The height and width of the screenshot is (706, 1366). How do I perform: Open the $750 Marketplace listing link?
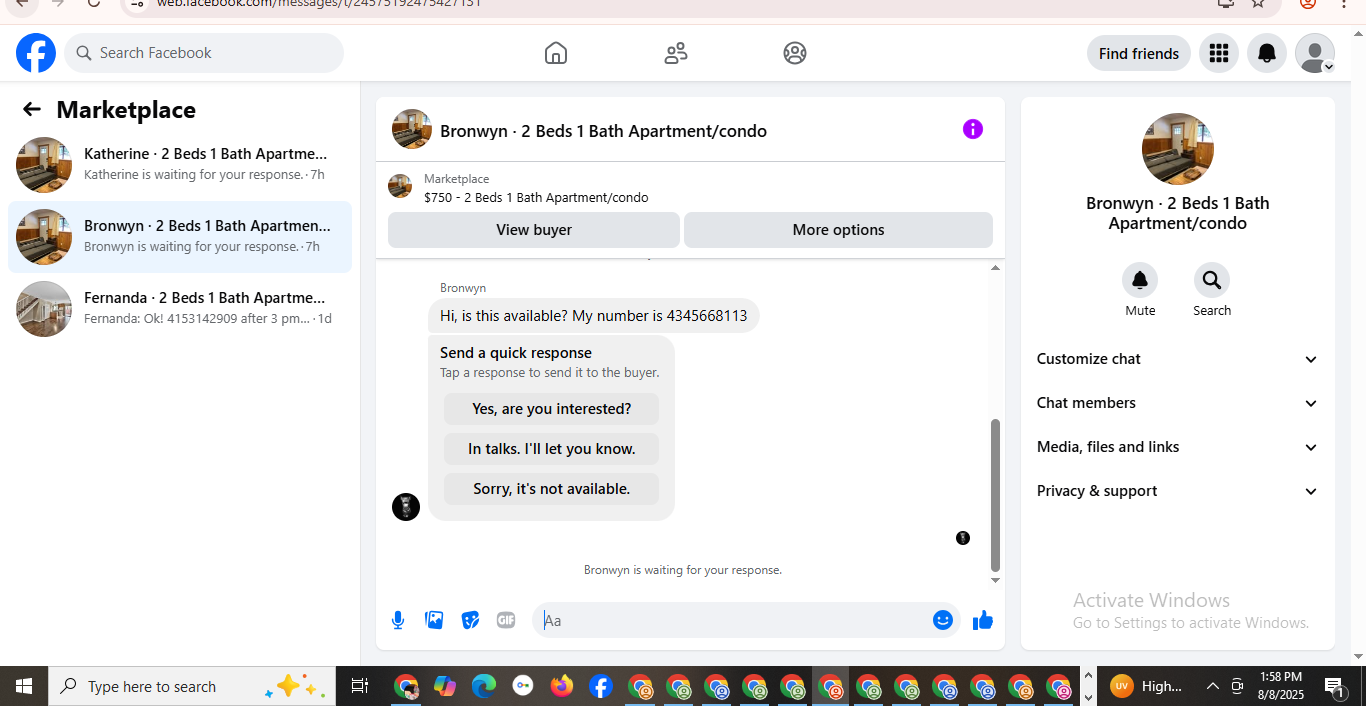point(536,197)
